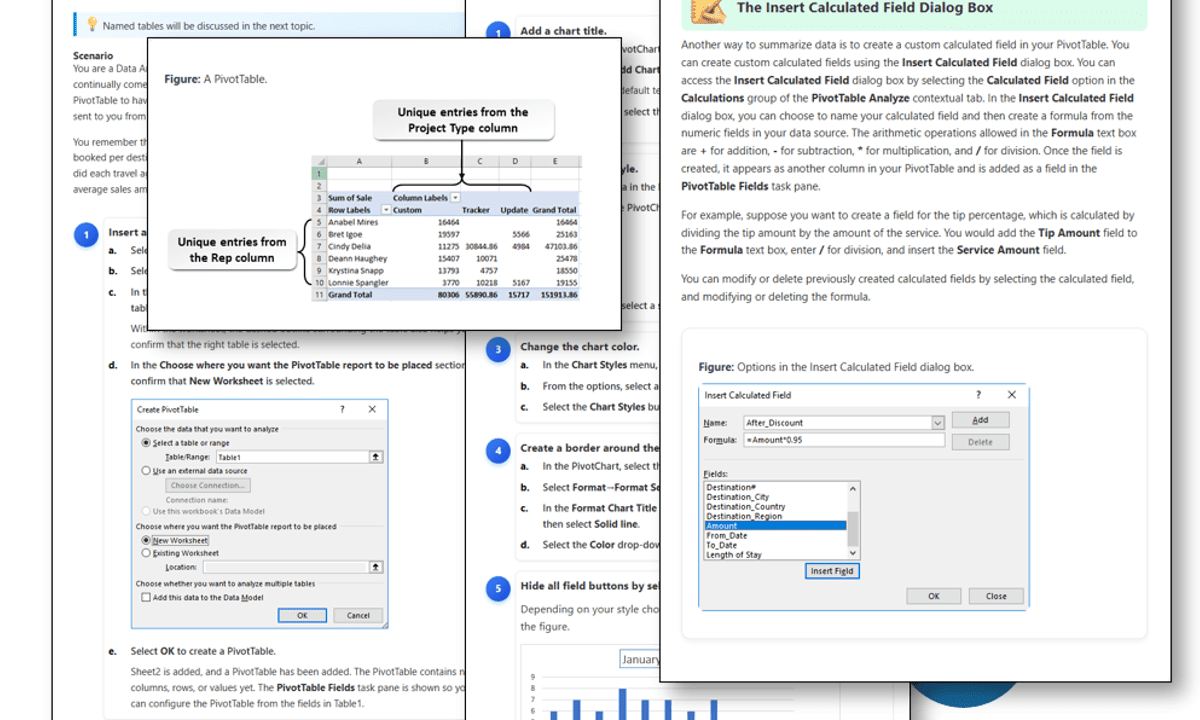Select the Existing Worksheet radio button
1200x720 pixels.
pos(146,551)
